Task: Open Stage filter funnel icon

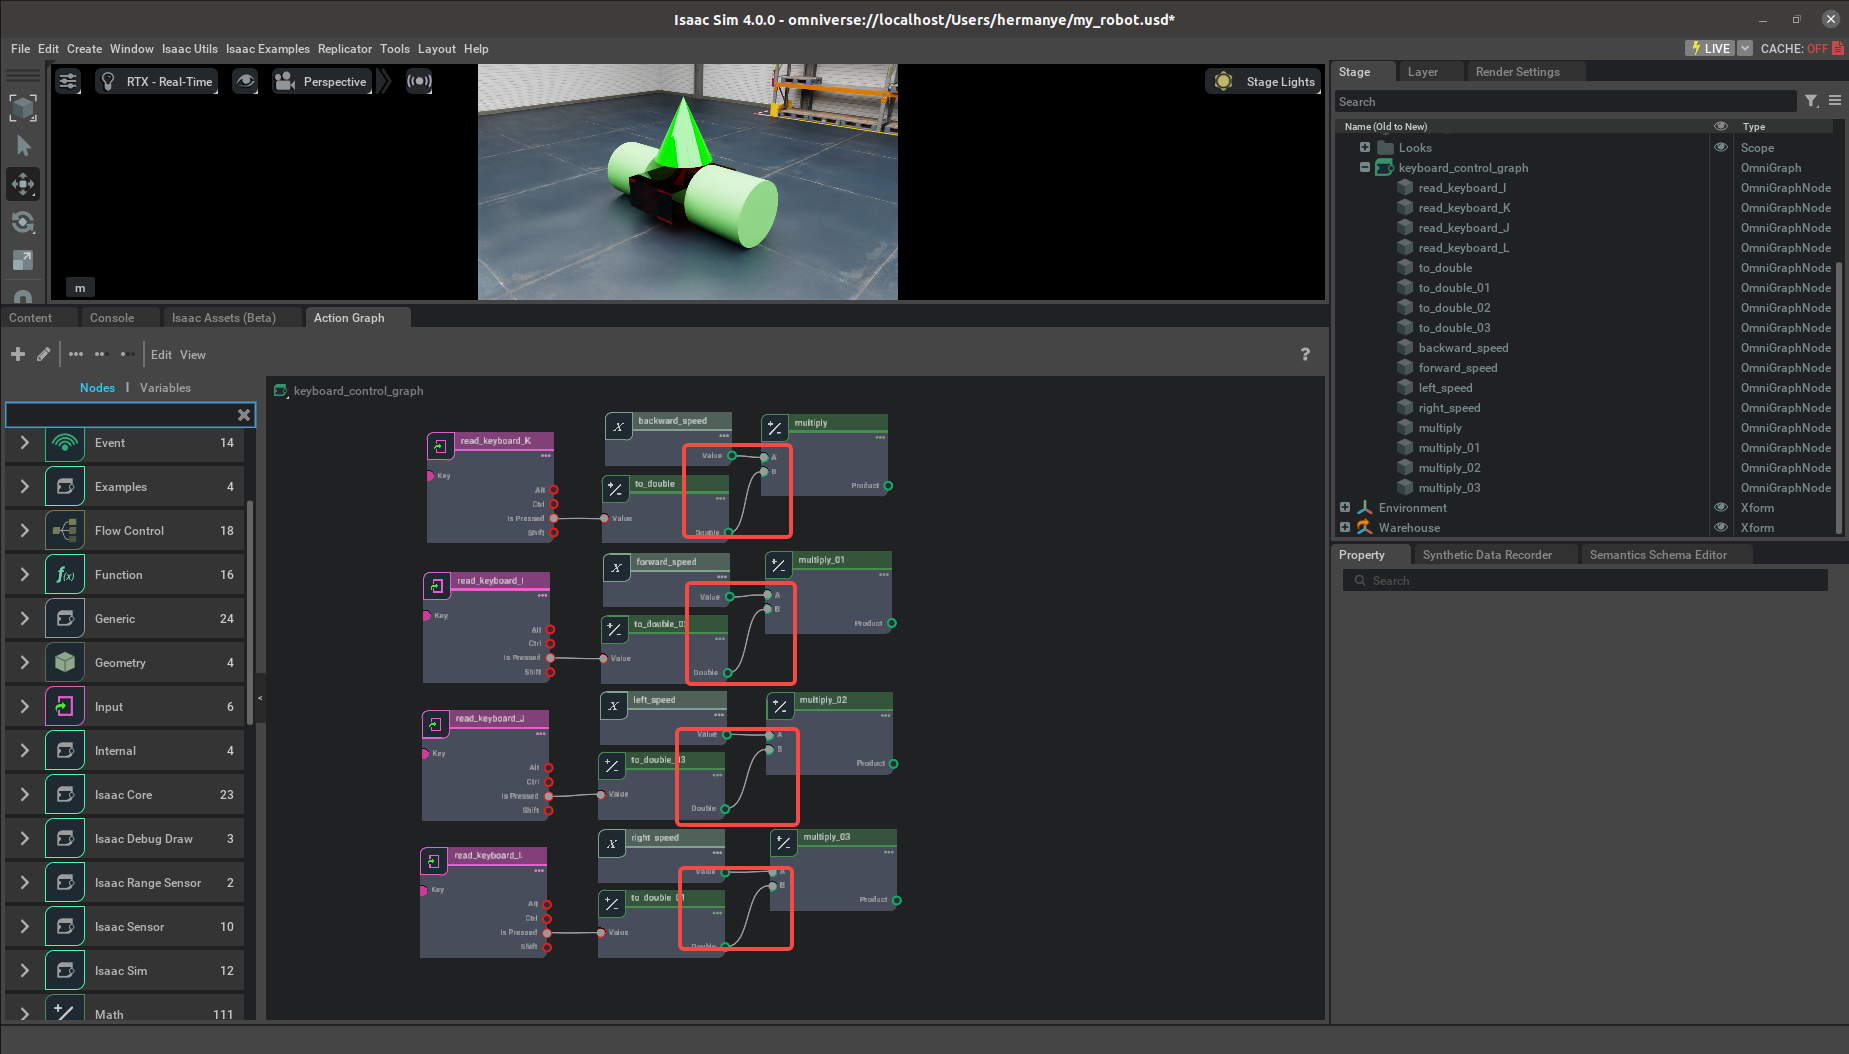Action: (1811, 101)
